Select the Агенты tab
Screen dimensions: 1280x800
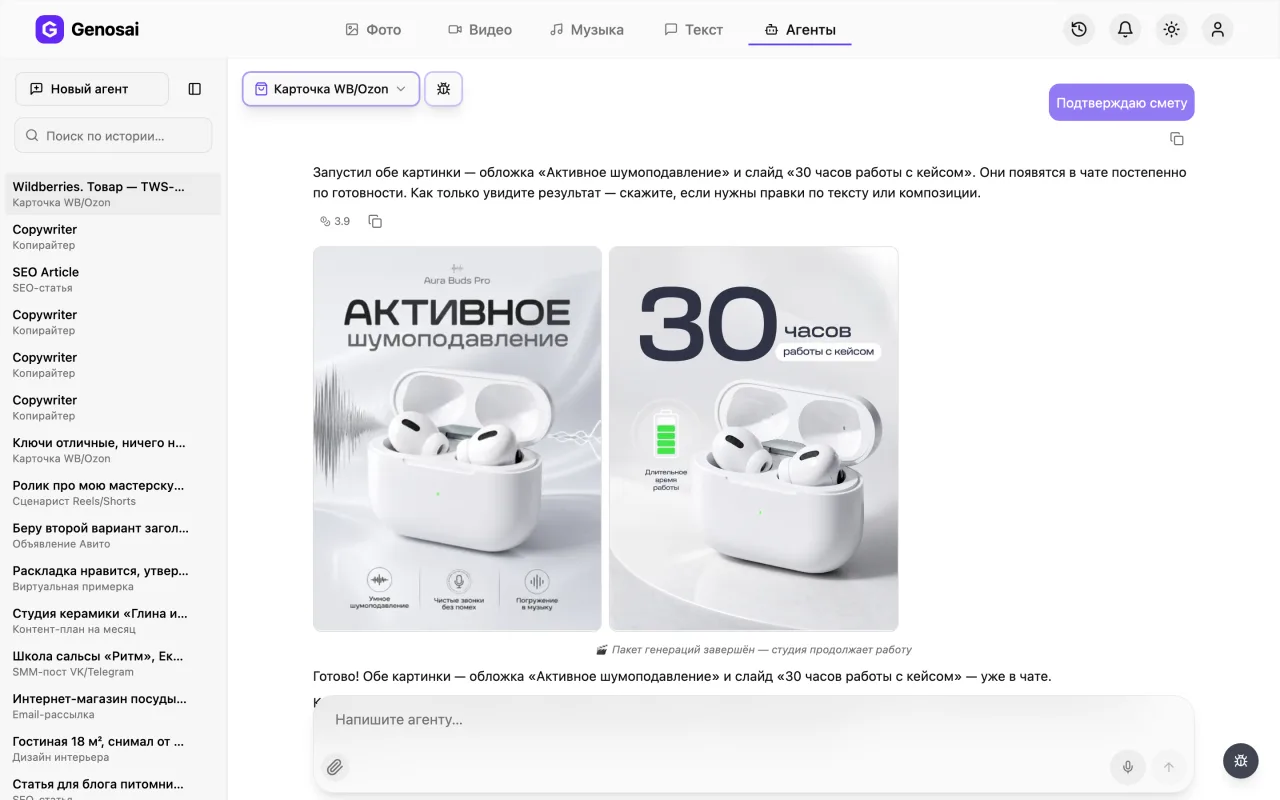800,30
